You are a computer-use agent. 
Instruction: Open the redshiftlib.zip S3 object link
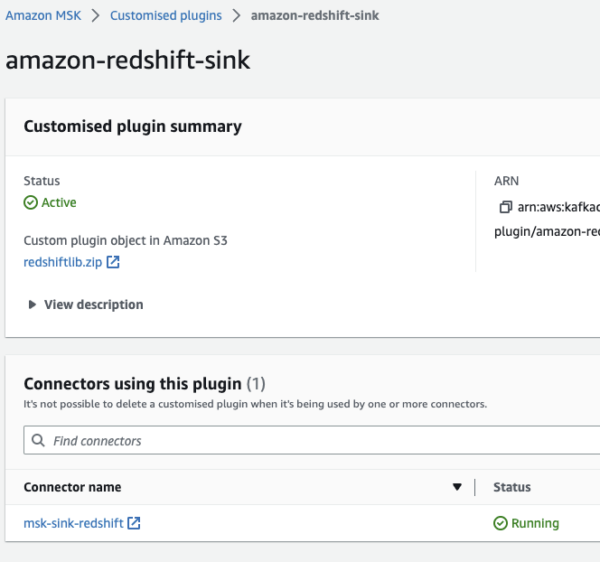(62, 262)
